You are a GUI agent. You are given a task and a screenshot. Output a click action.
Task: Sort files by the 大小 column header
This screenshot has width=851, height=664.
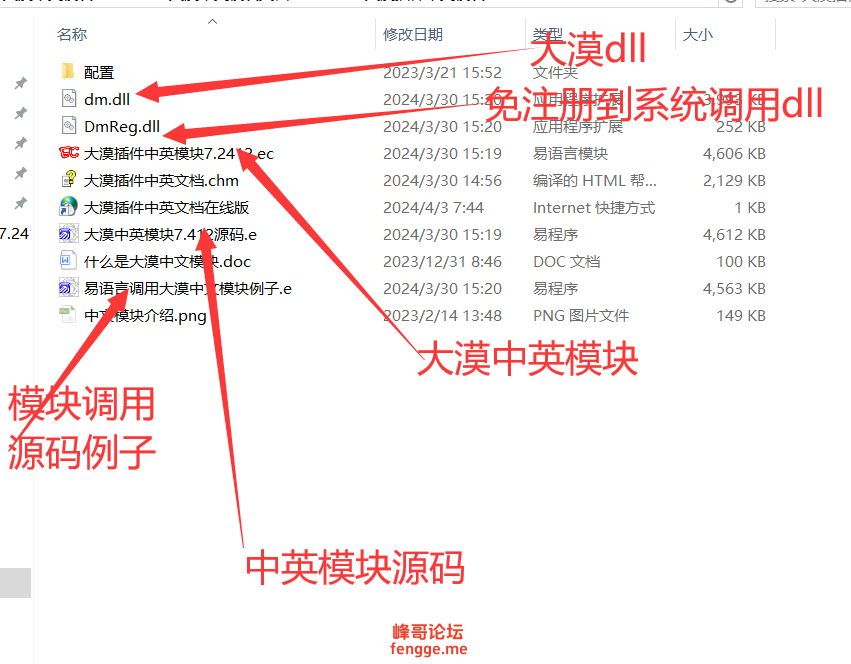[x=697, y=35]
